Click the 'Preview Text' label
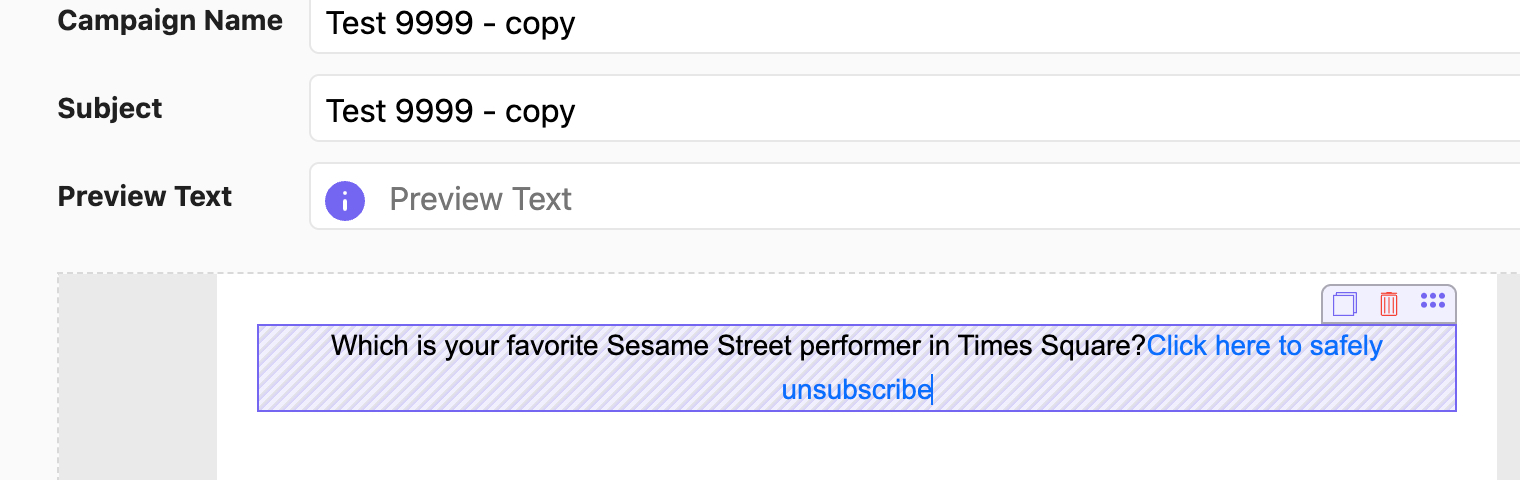This screenshot has width=1520, height=480. [x=145, y=196]
